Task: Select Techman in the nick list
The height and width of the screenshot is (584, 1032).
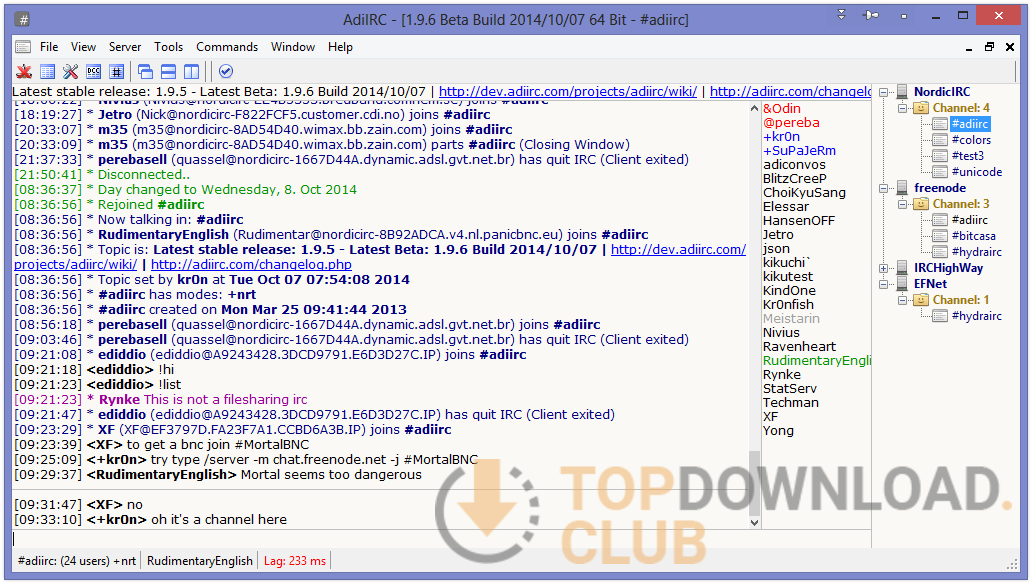Action: coord(790,402)
